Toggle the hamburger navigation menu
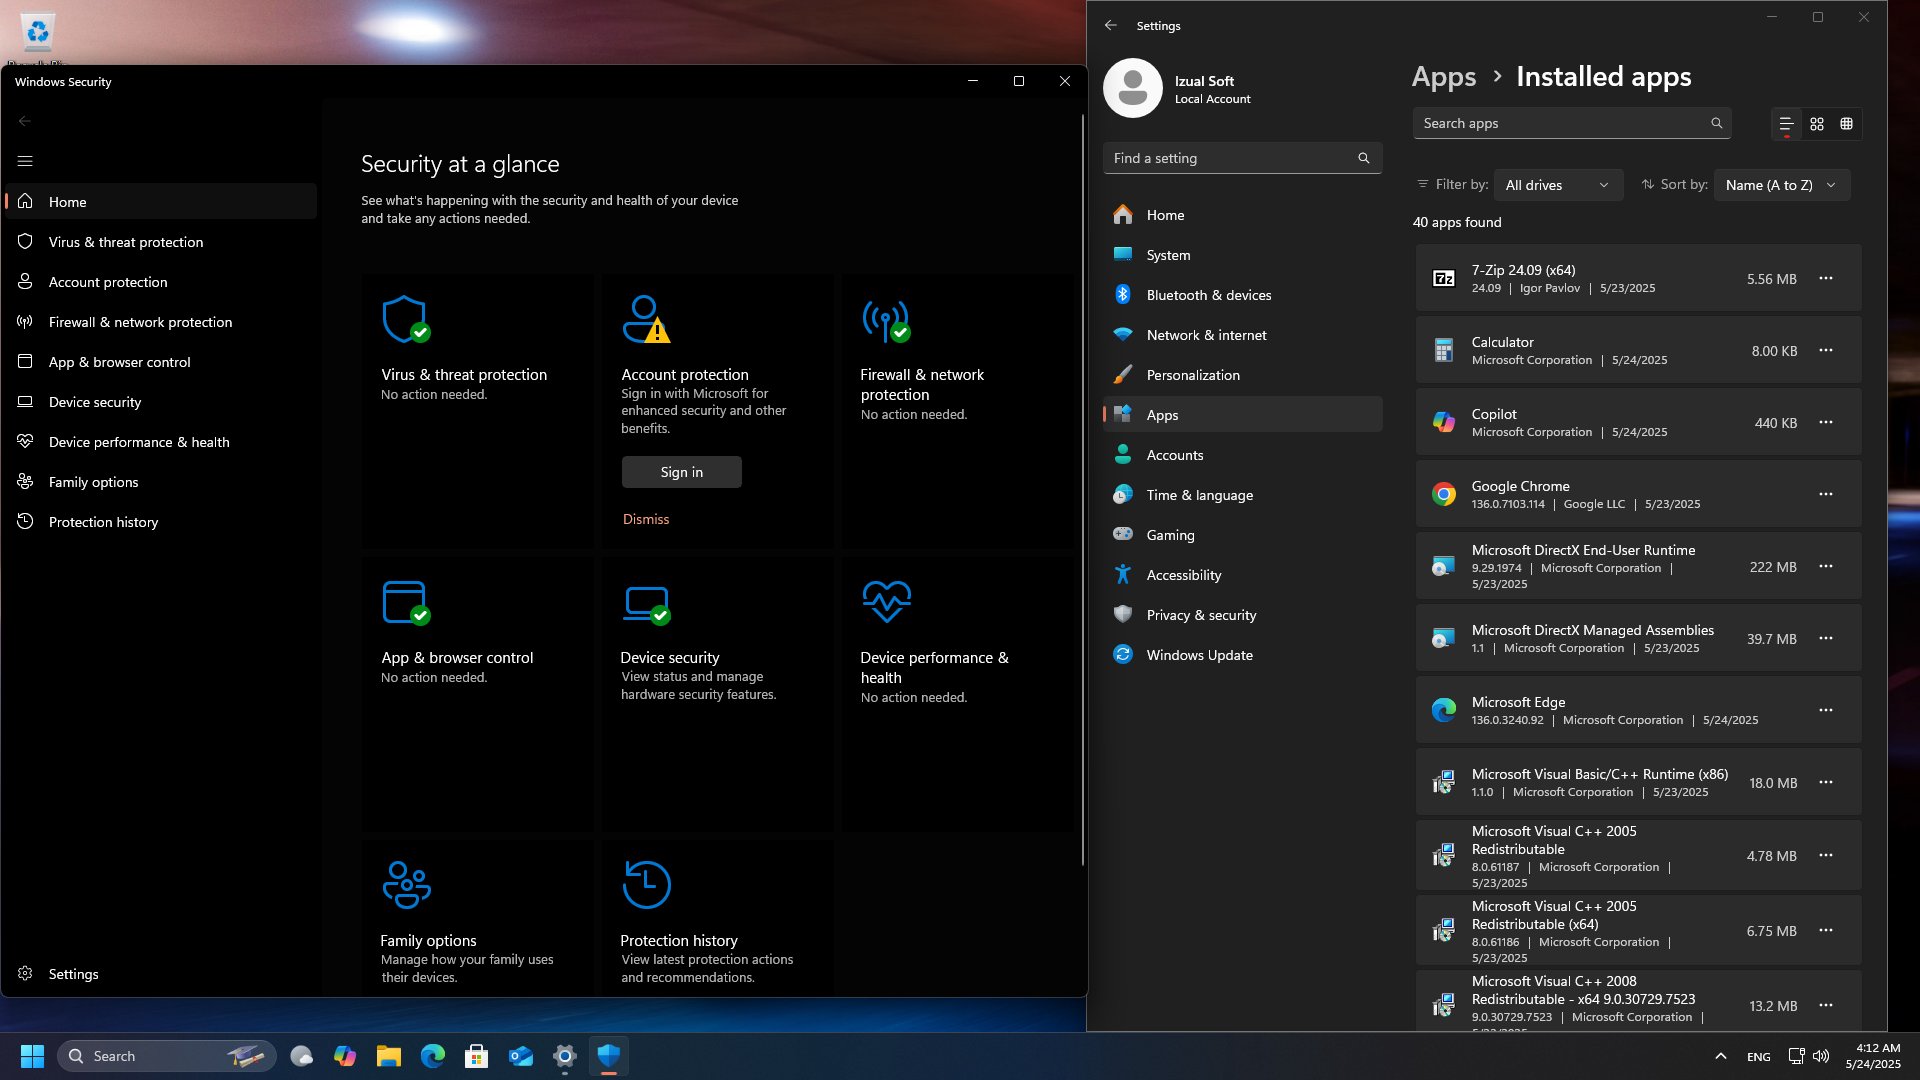Viewport: 1920px width, 1080px height. pyautogui.click(x=25, y=161)
